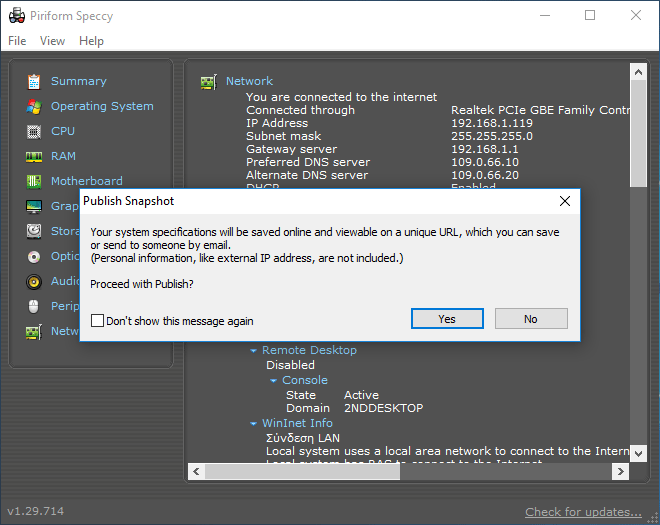Click the CPU chip icon

(x=34, y=132)
